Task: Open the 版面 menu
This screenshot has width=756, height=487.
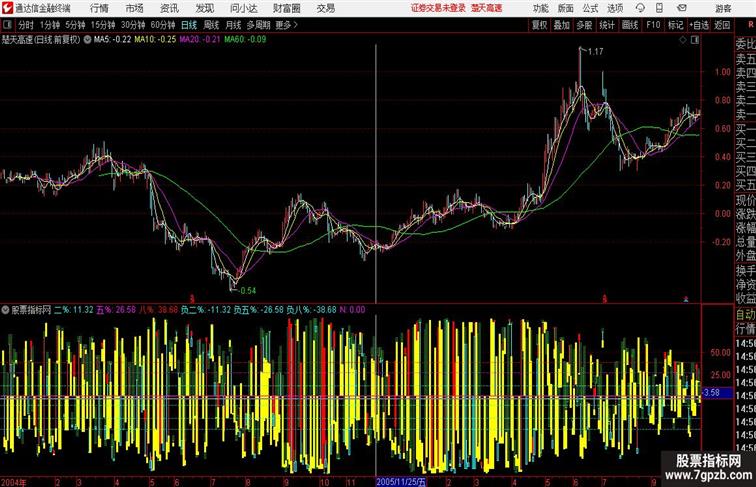Action: click(566, 8)
